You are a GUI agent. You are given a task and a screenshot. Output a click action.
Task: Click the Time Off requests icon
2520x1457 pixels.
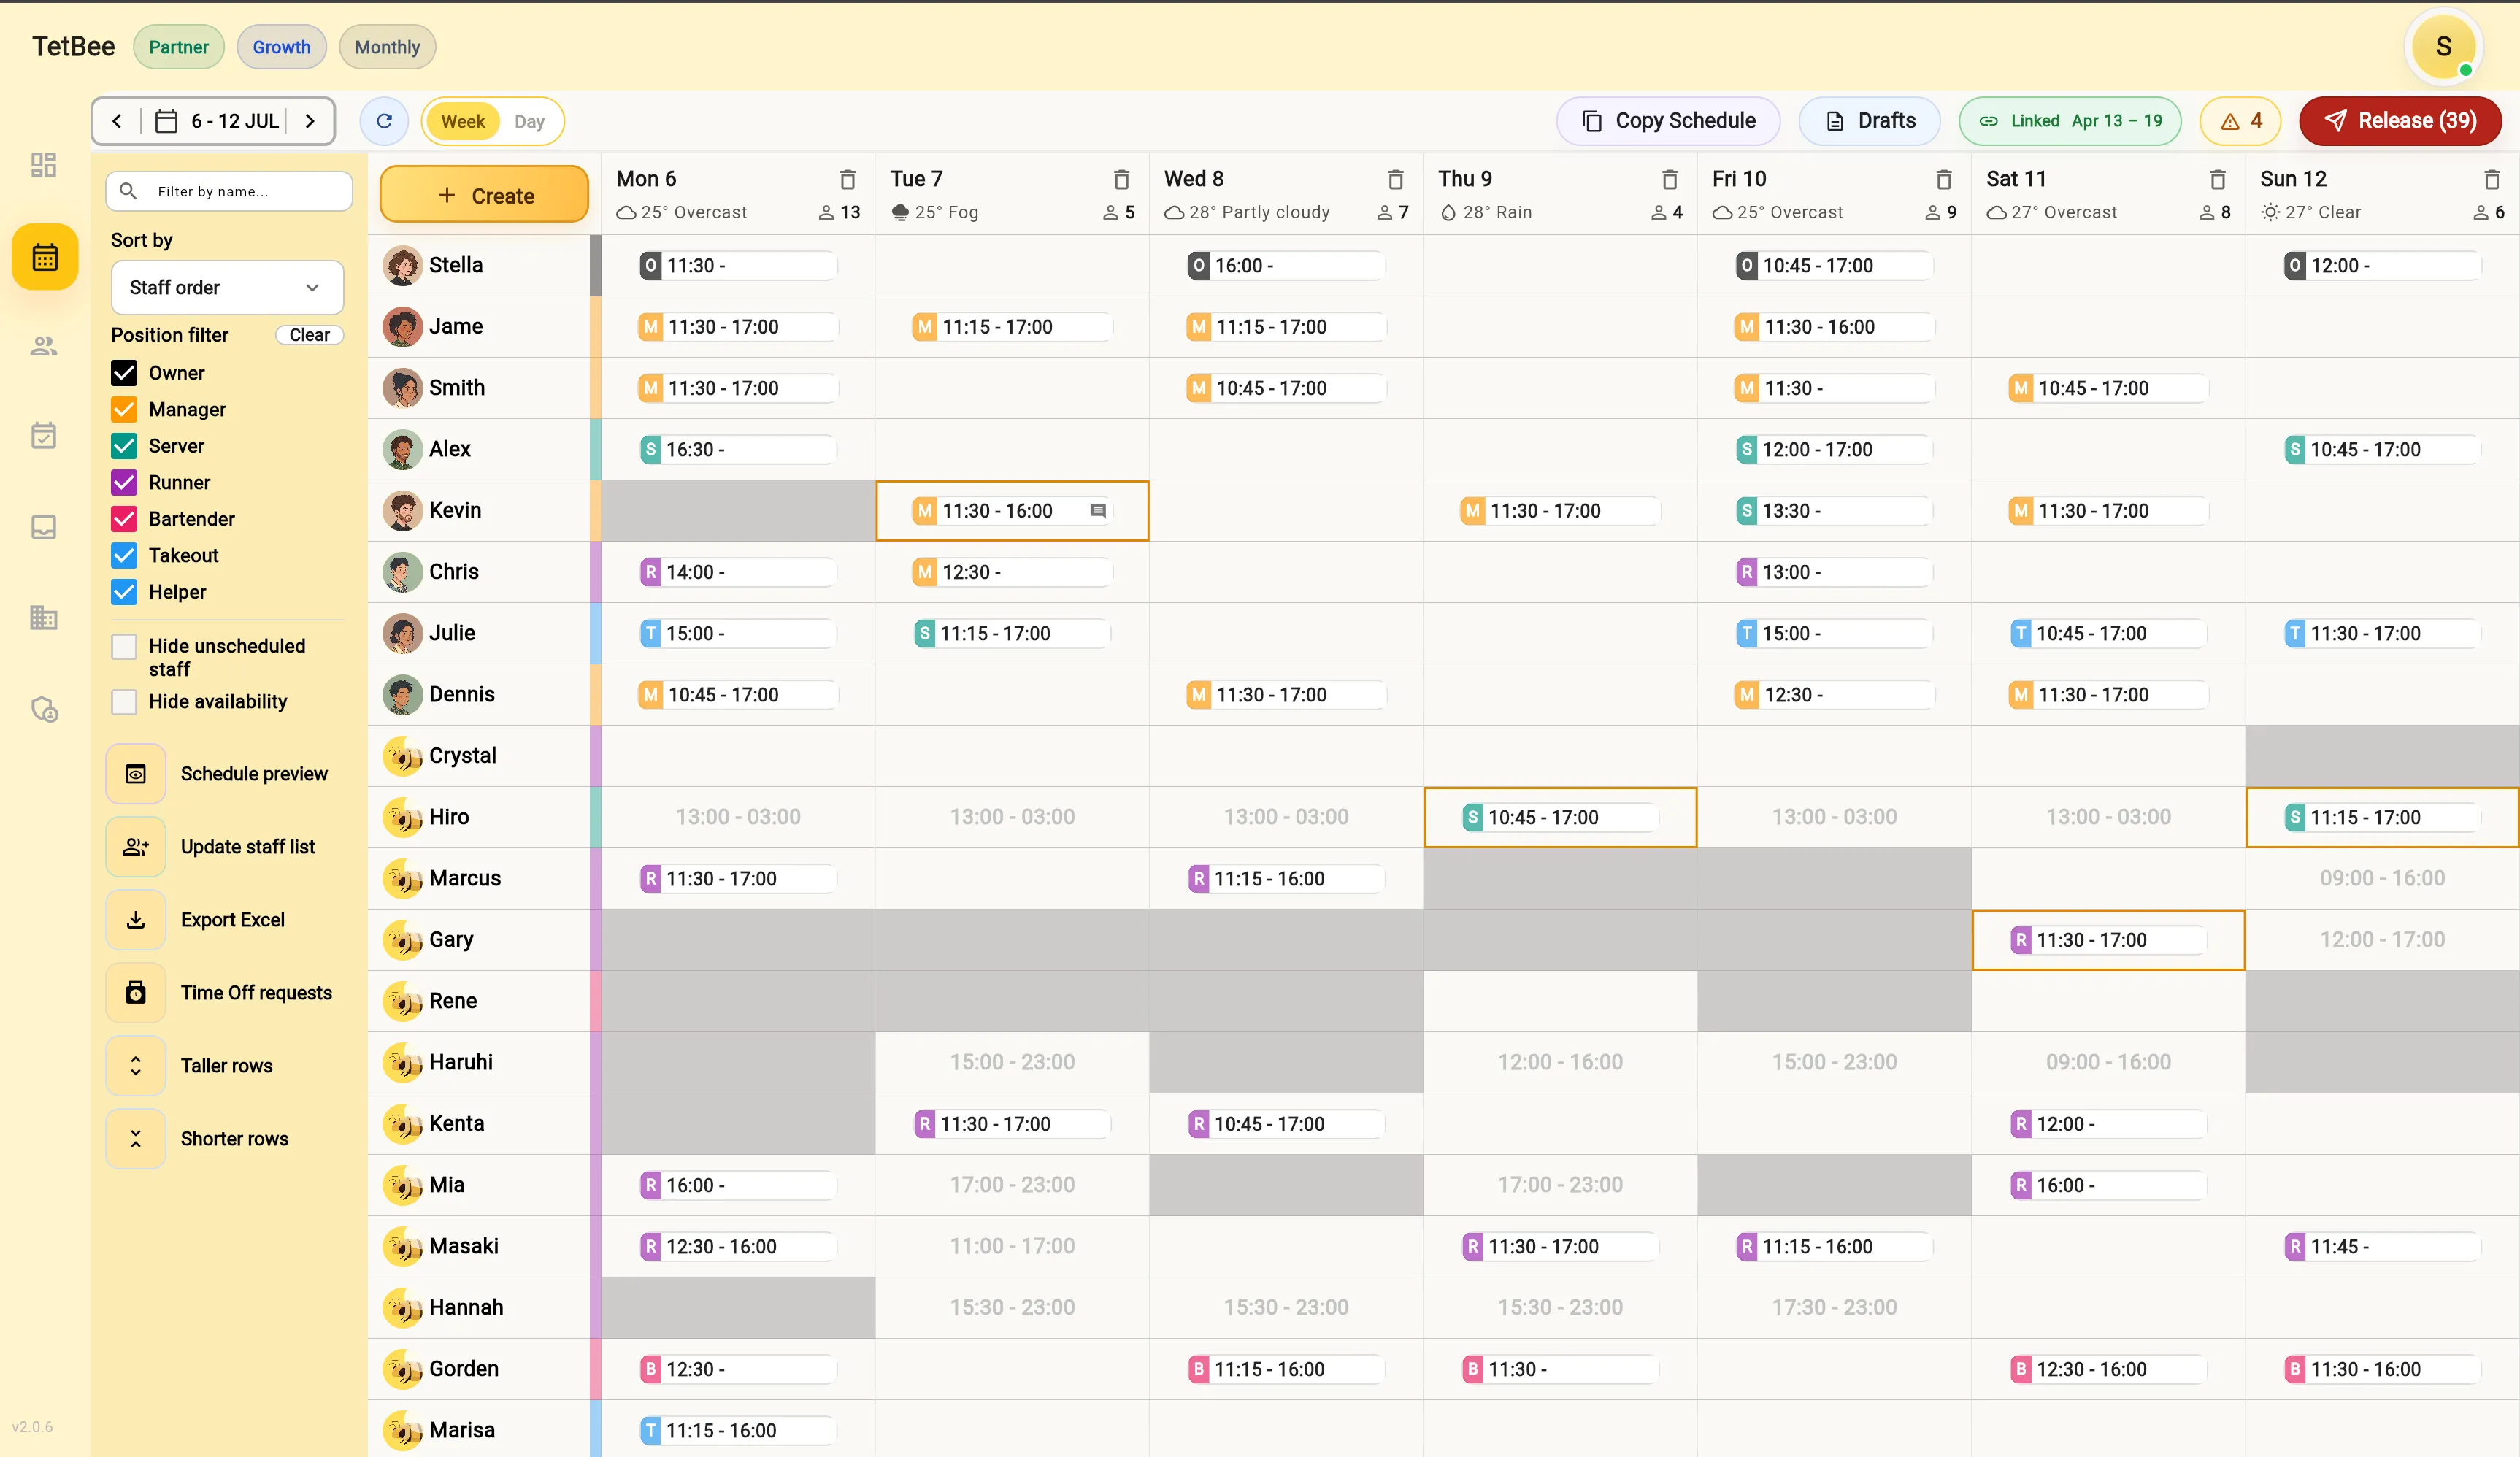point(136,993)
